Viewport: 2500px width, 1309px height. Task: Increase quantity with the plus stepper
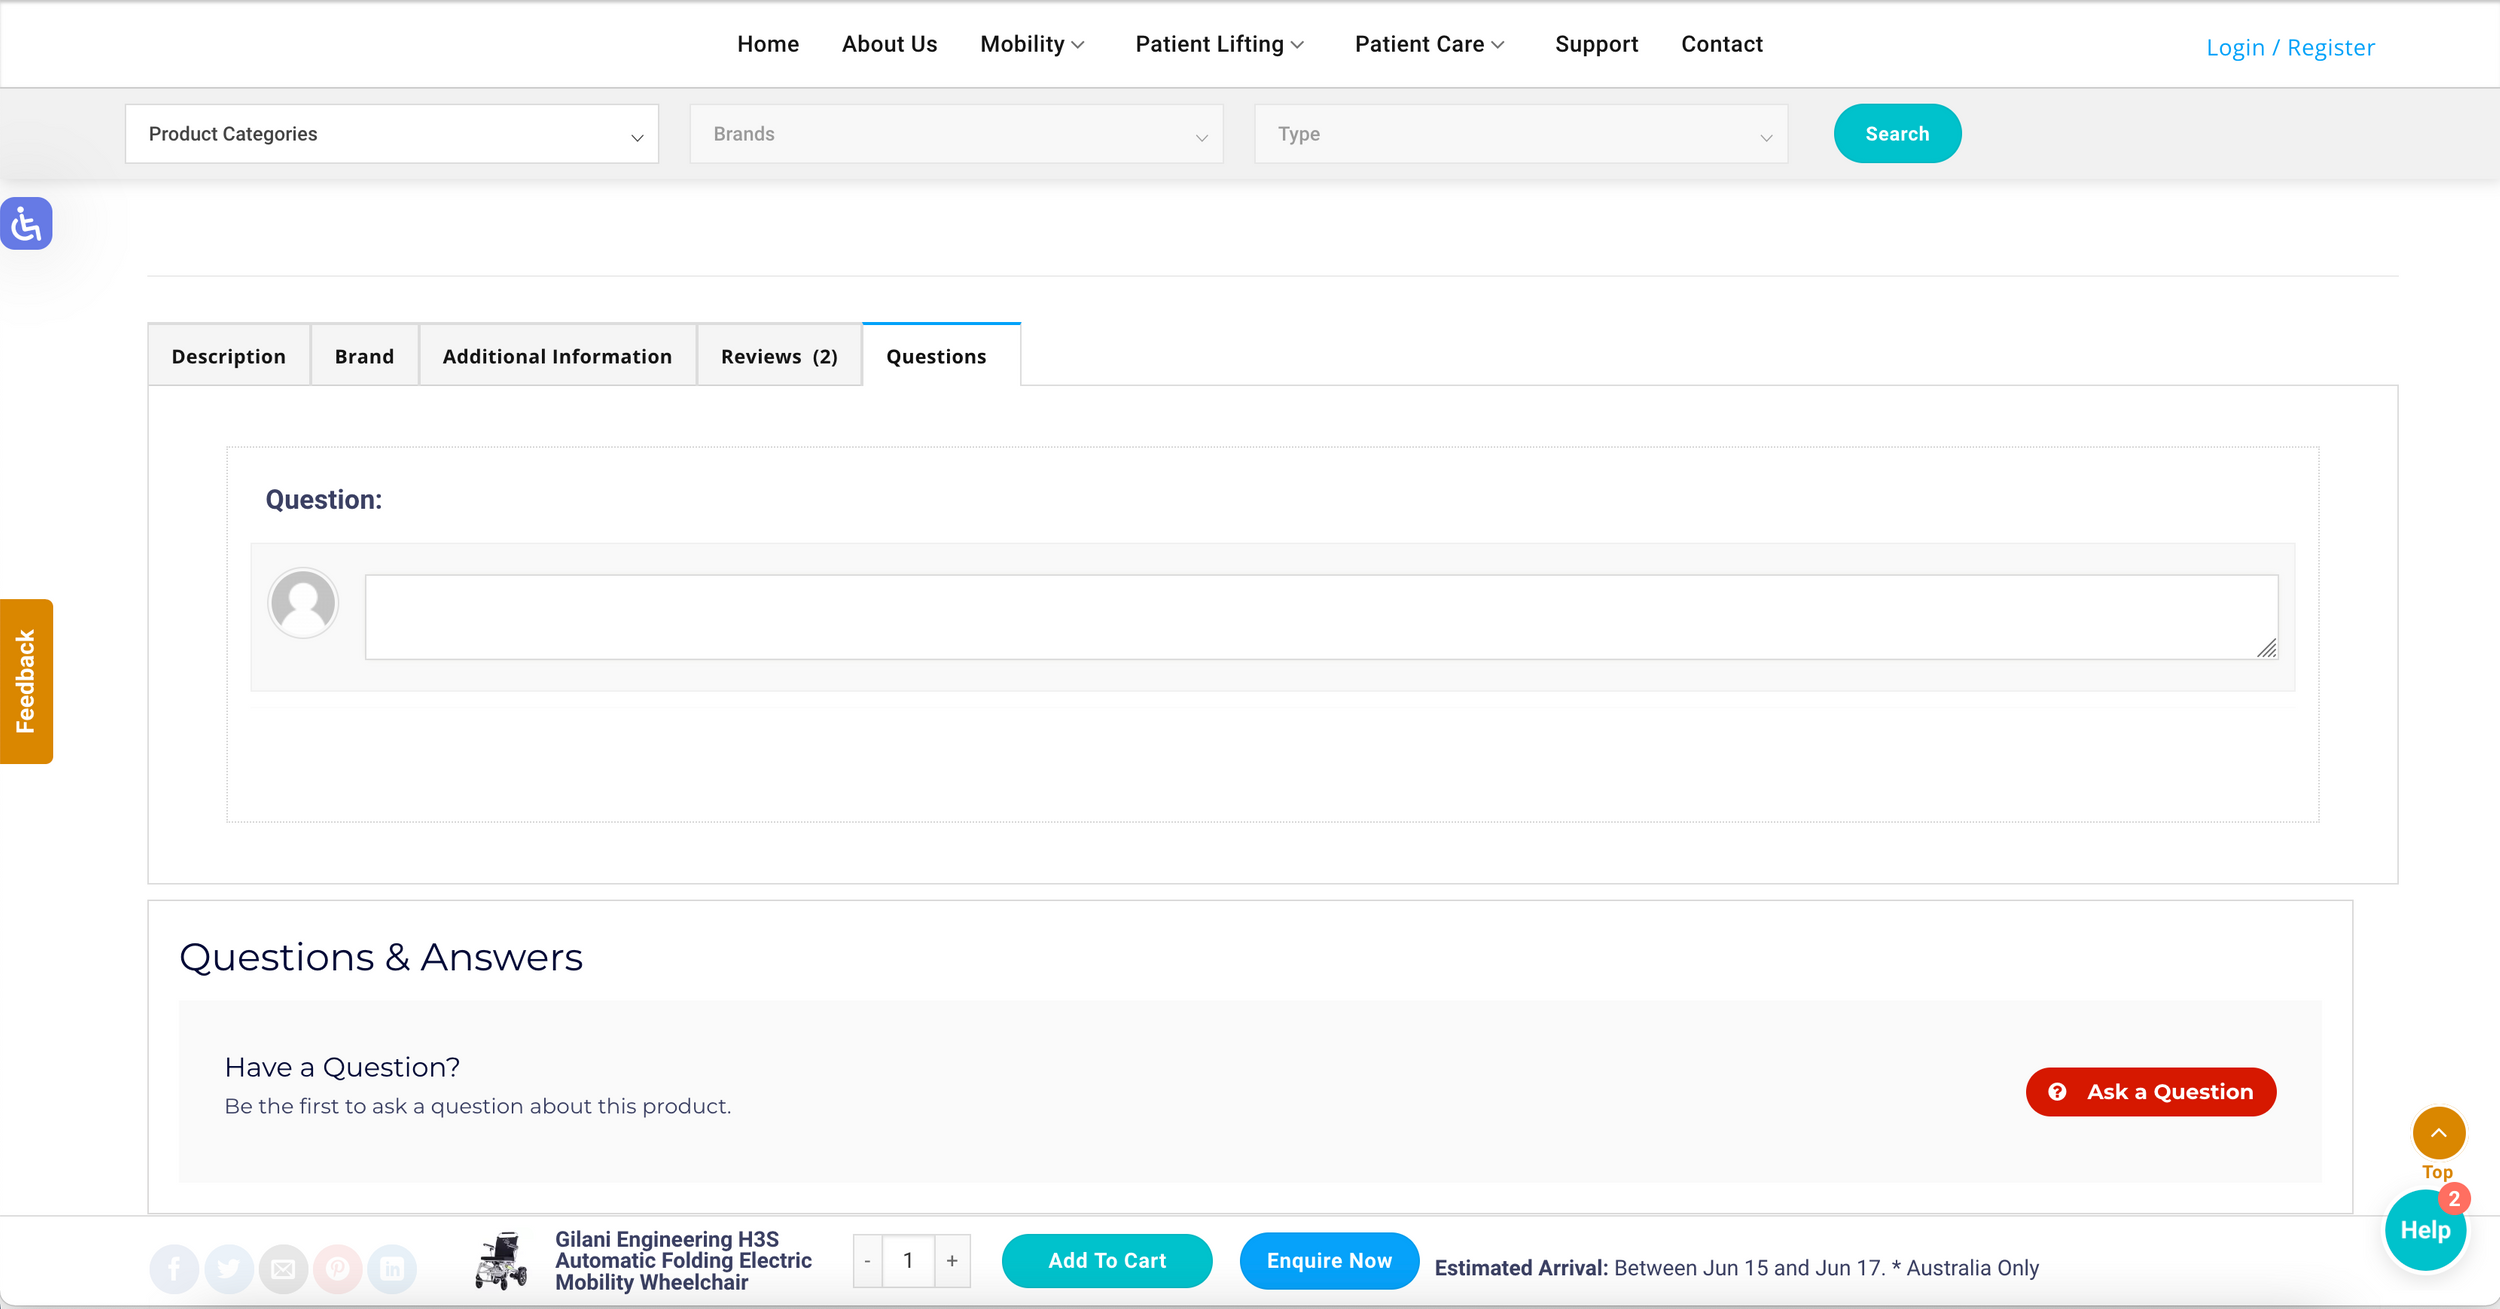[x=952, y=1261]
